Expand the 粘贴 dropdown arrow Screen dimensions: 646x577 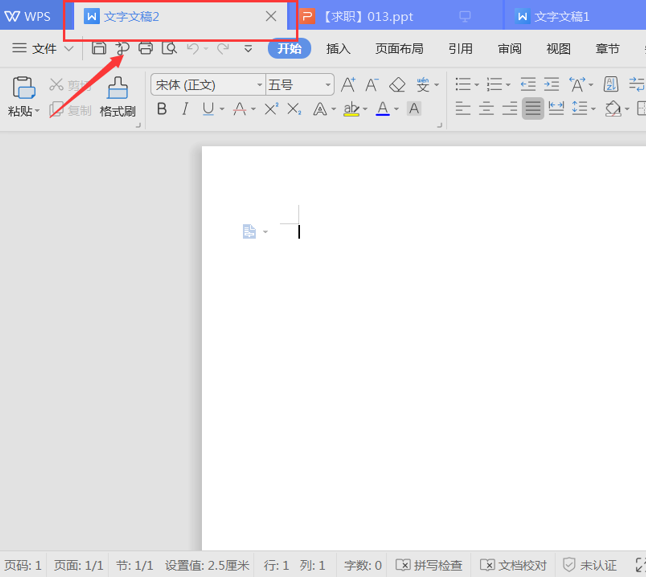pyautogui.click(x=37, y=111)
